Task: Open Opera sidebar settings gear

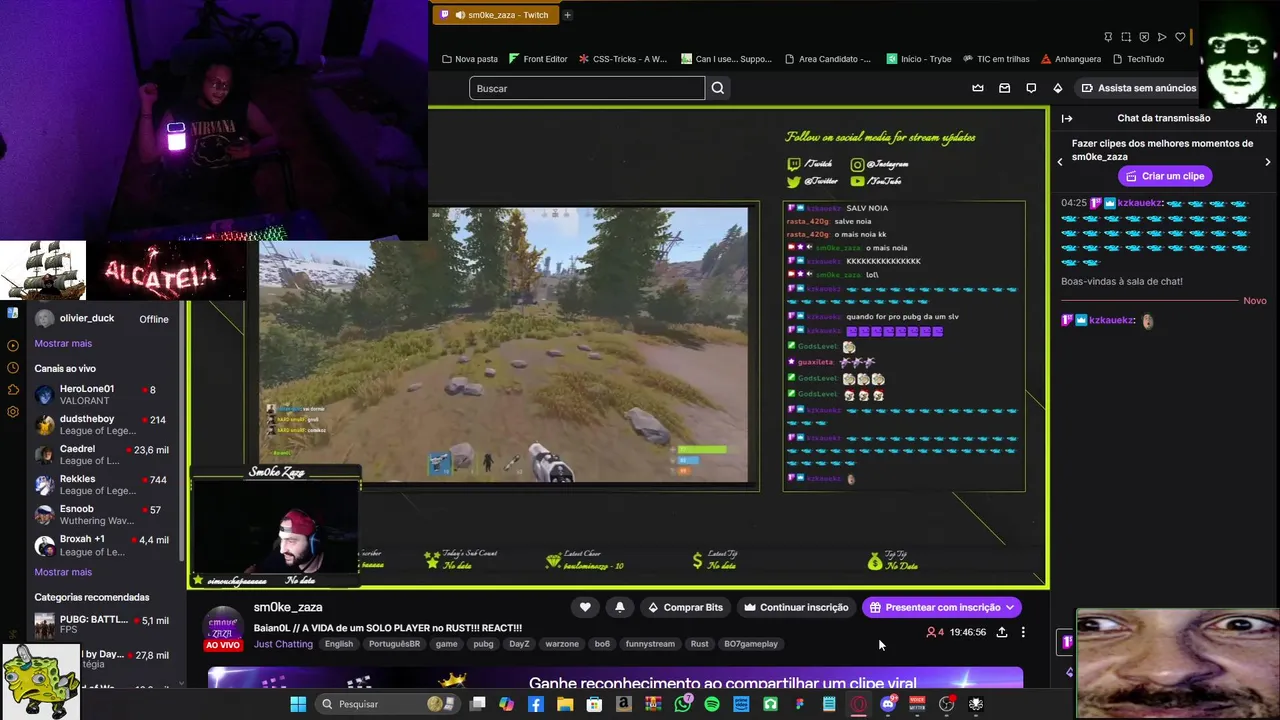Action: click(x=13, y=411)
